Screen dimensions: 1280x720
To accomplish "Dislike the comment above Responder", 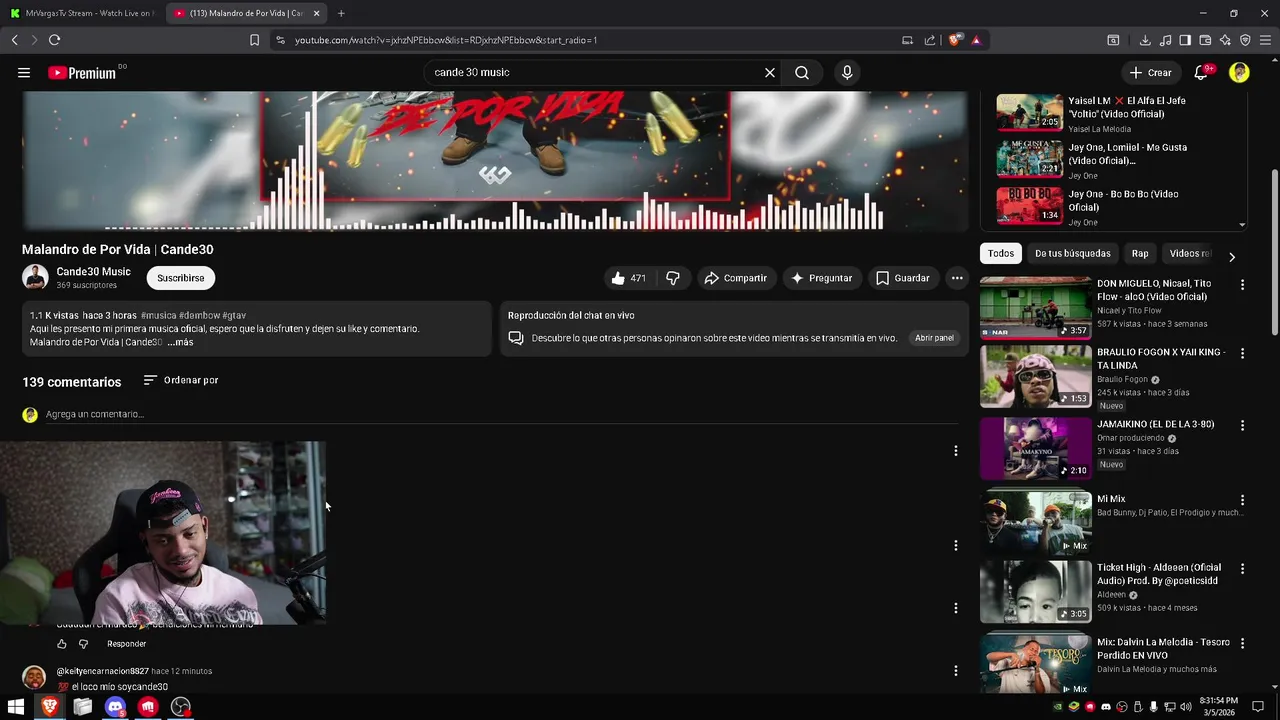I will [84, 644].
